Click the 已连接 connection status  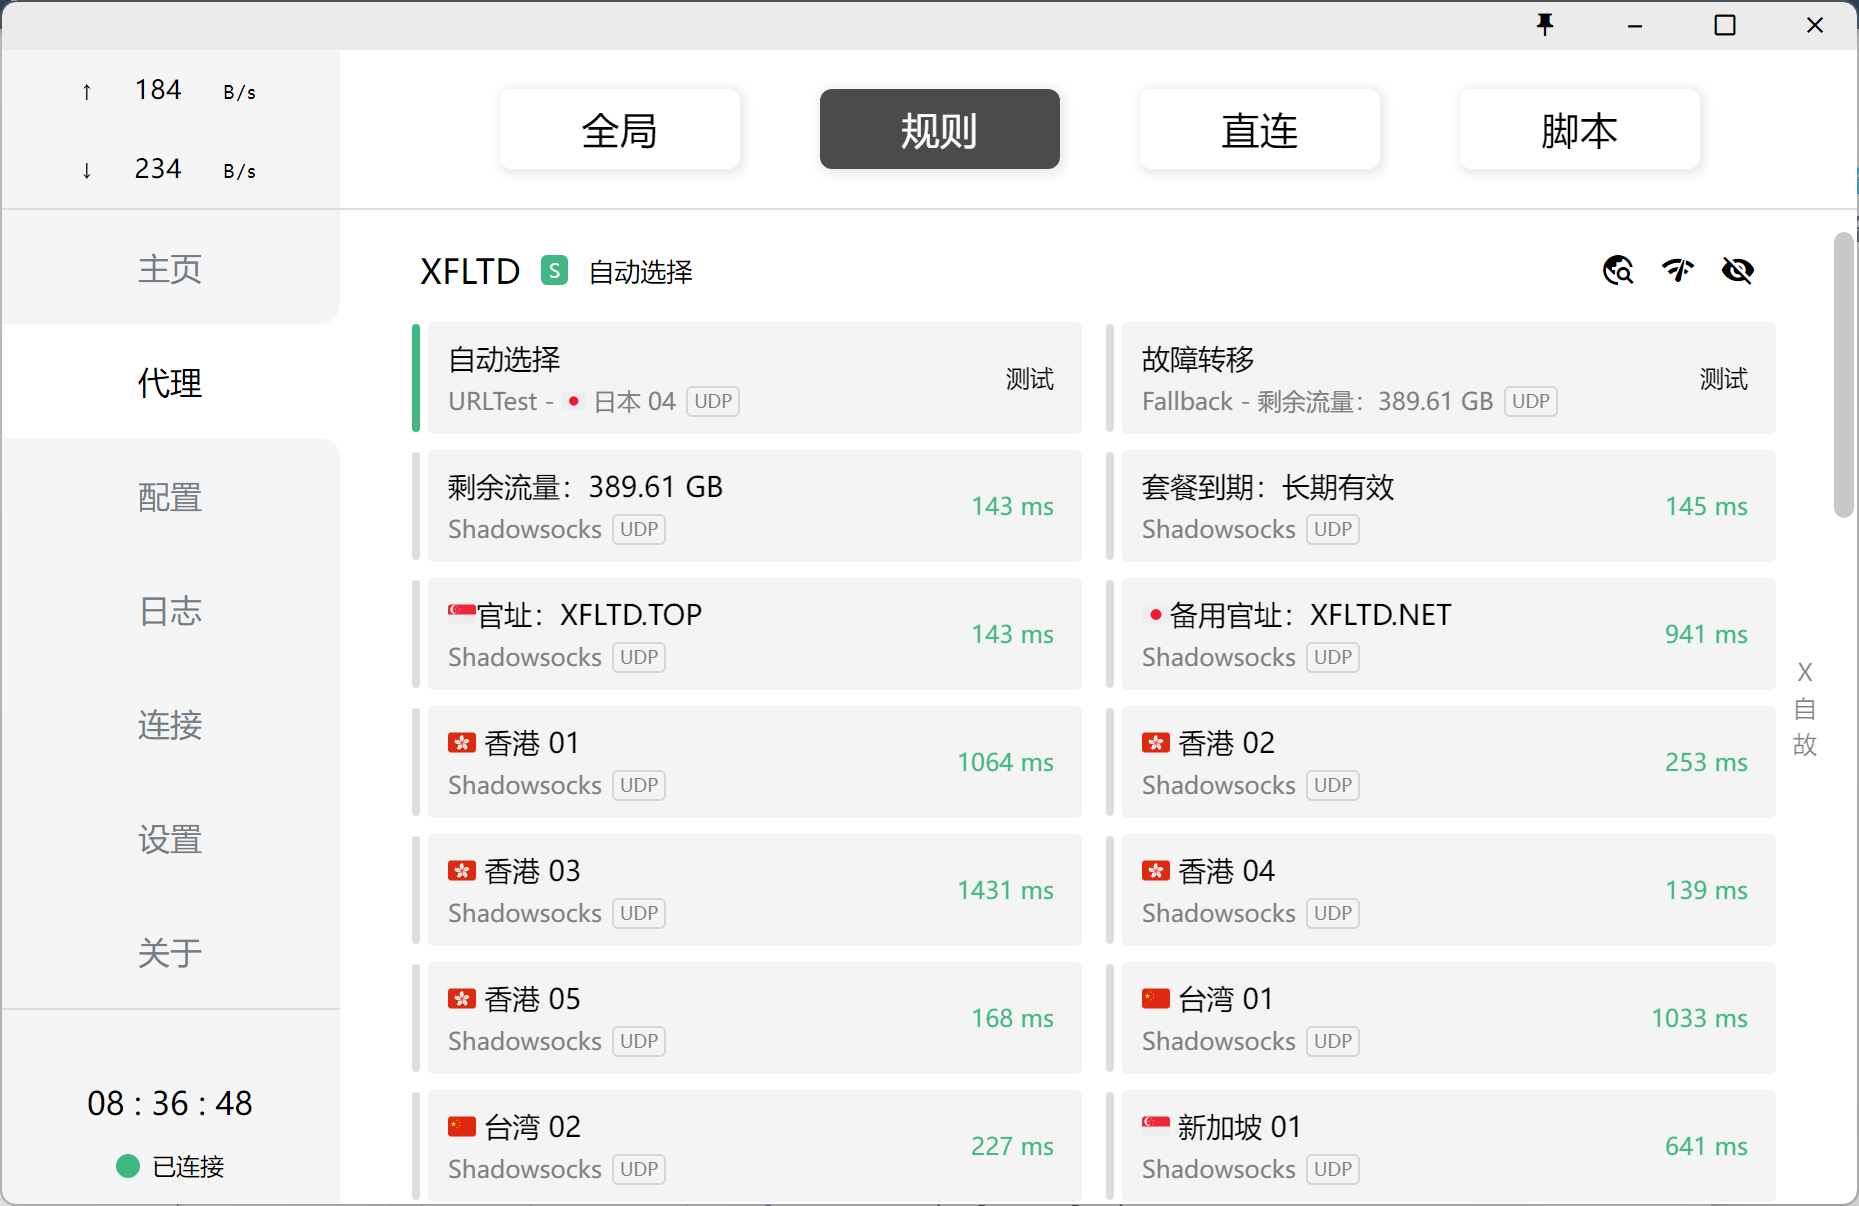[x=188, y=1167]
